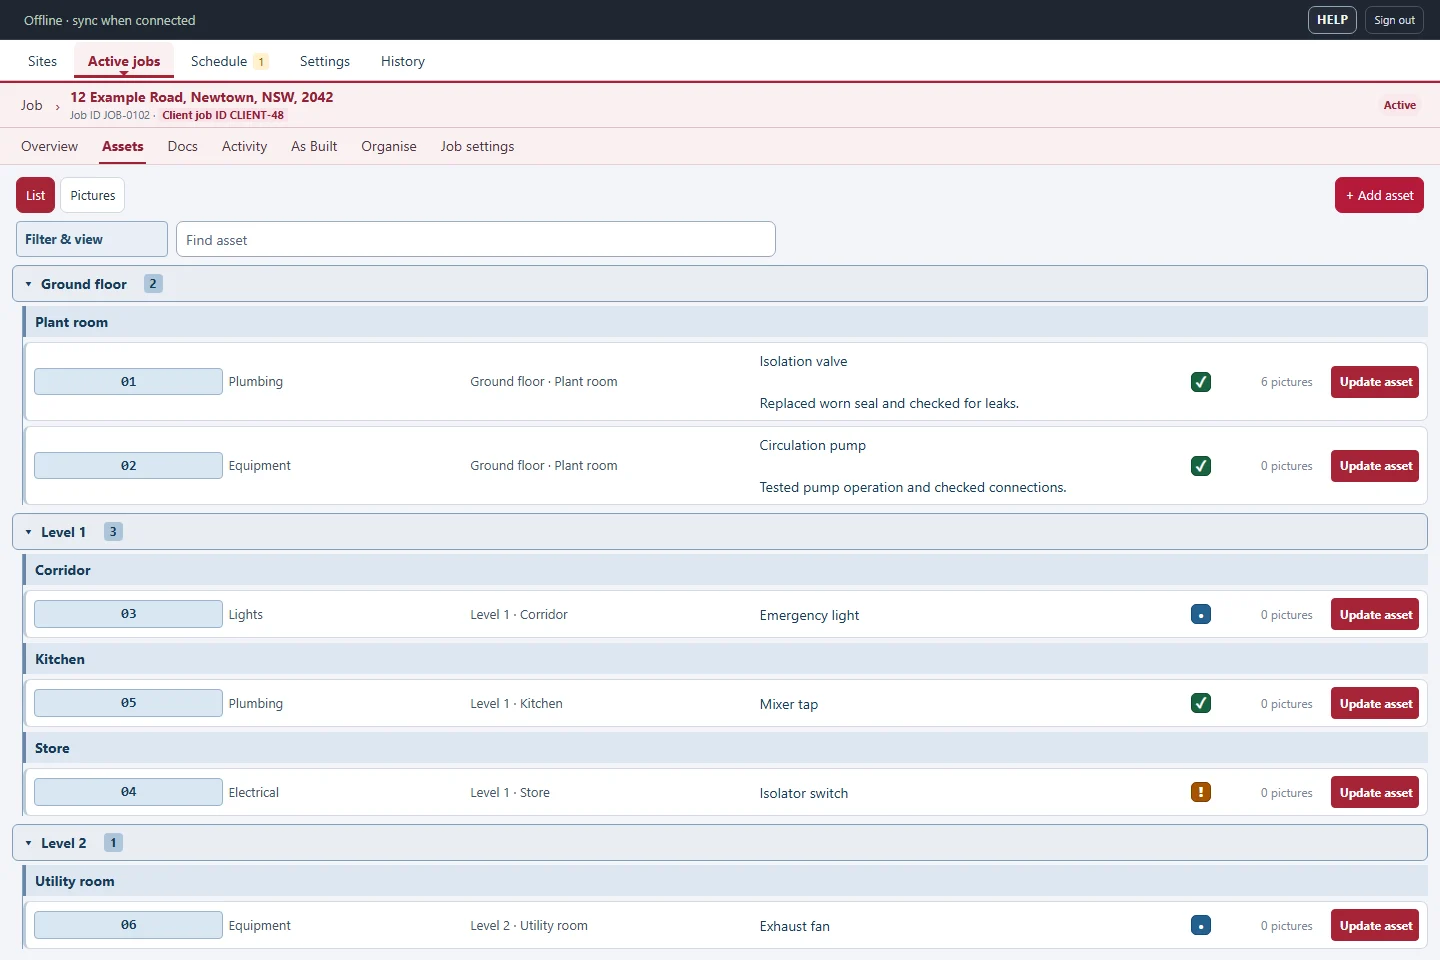The height and width of the screenshot is (960, 1440).
Task: Open the Schedule tab
Action: pyautogui.click(x=229, y=61)
